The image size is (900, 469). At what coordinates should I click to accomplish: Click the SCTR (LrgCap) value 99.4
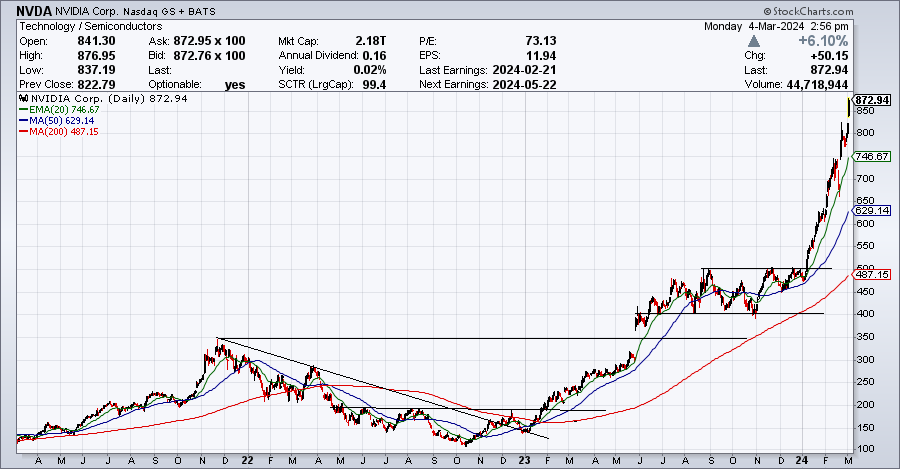[x=374, y=84]
